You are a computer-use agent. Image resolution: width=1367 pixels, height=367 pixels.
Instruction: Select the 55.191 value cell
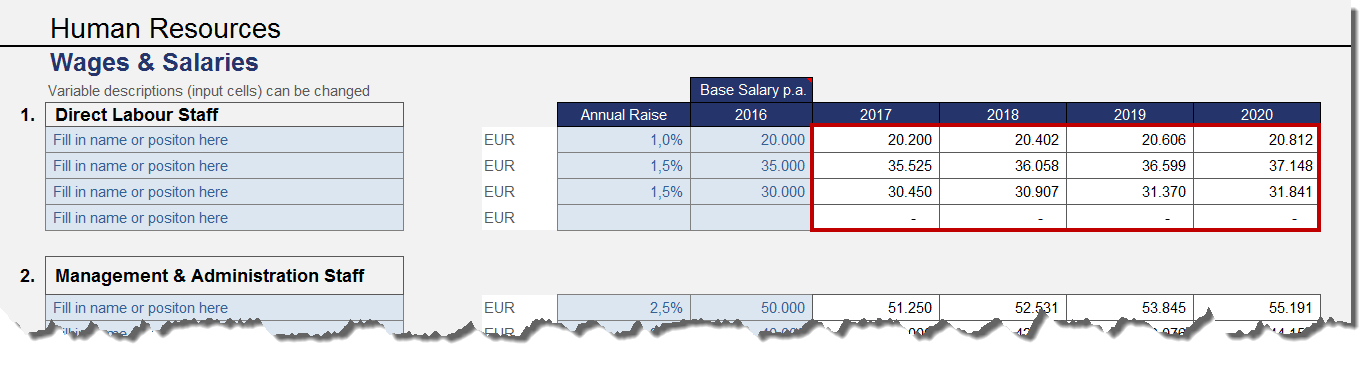(1257, 308)
